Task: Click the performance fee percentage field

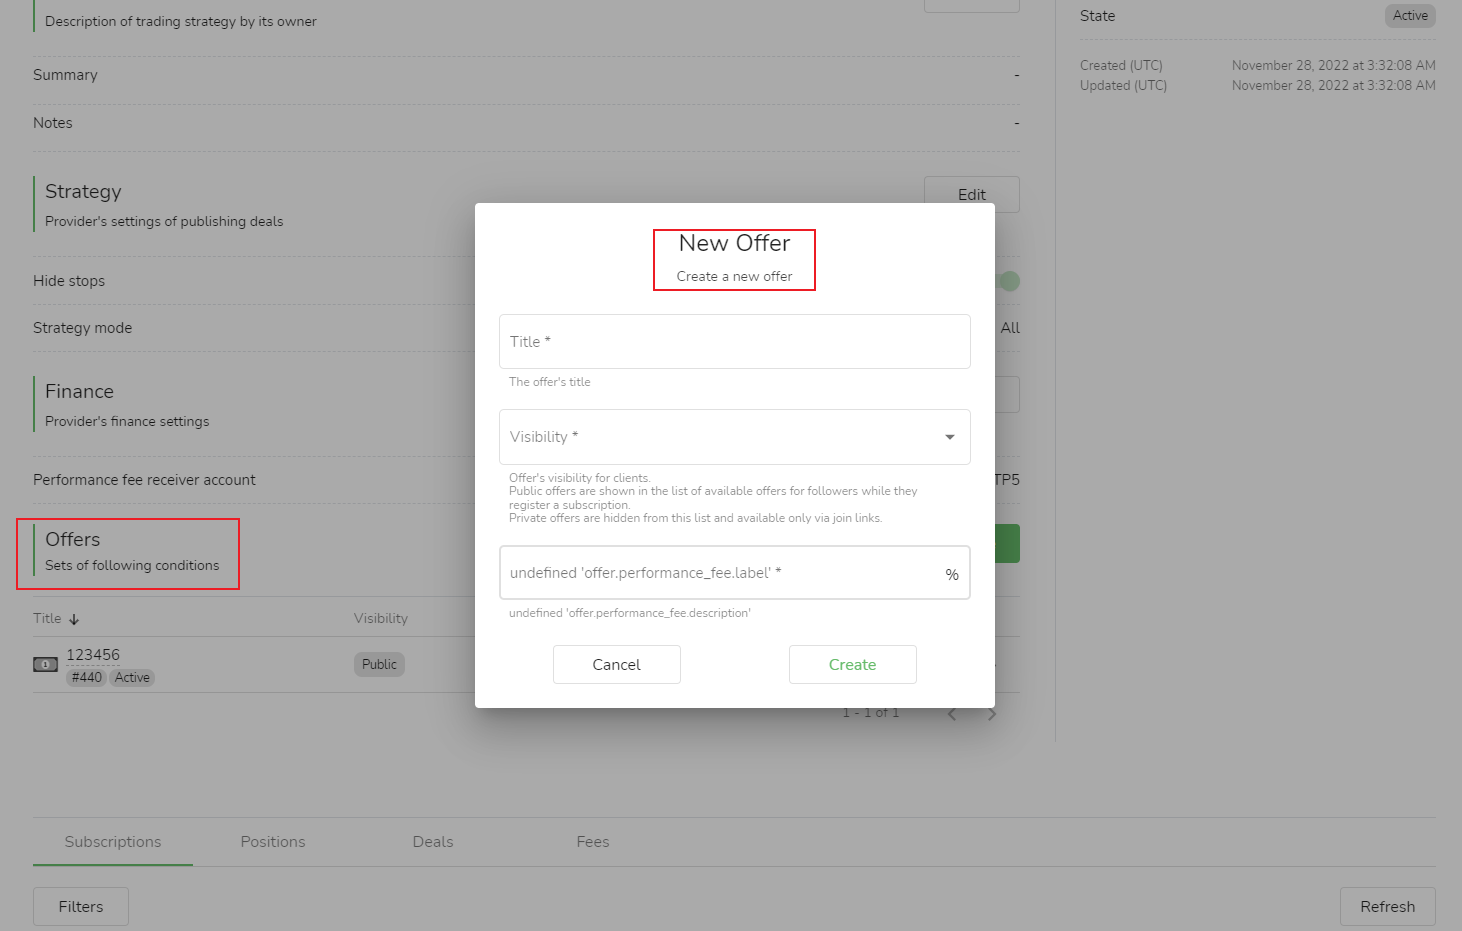Action: 720,573
